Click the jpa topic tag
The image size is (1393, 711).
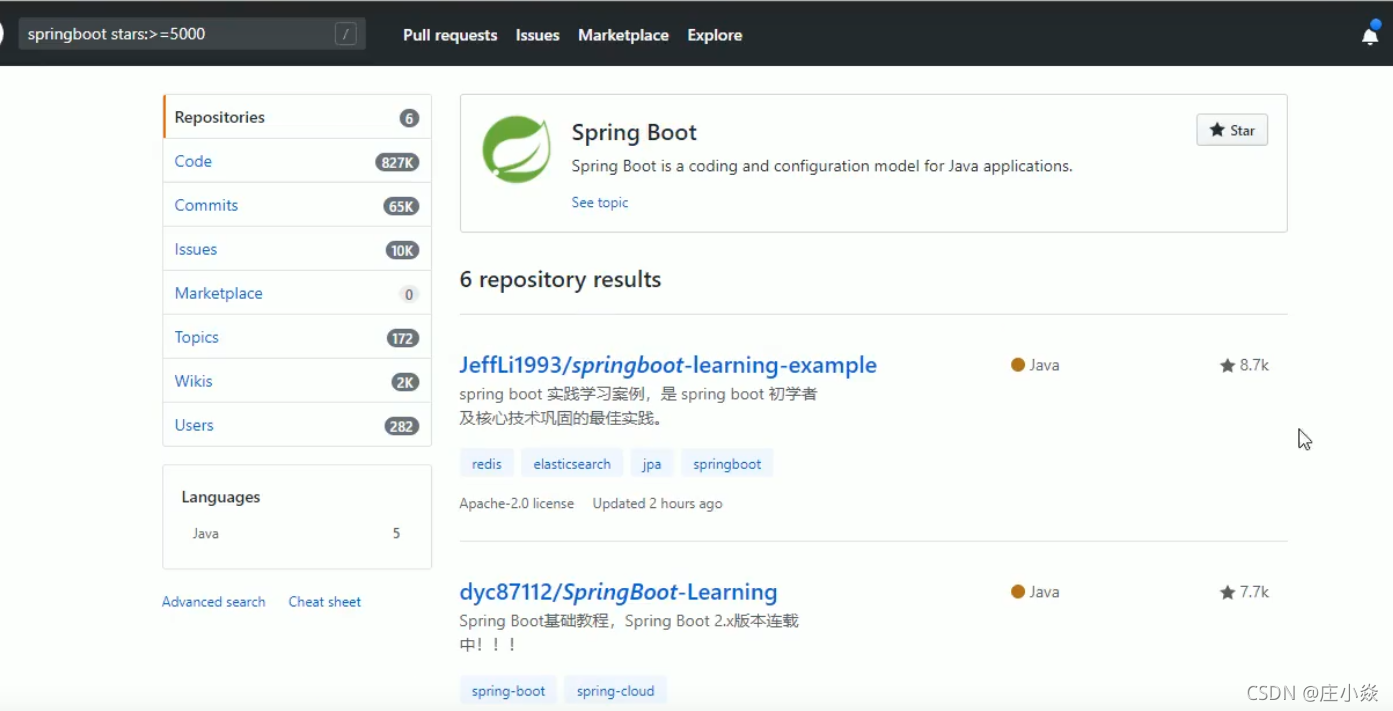652,464
